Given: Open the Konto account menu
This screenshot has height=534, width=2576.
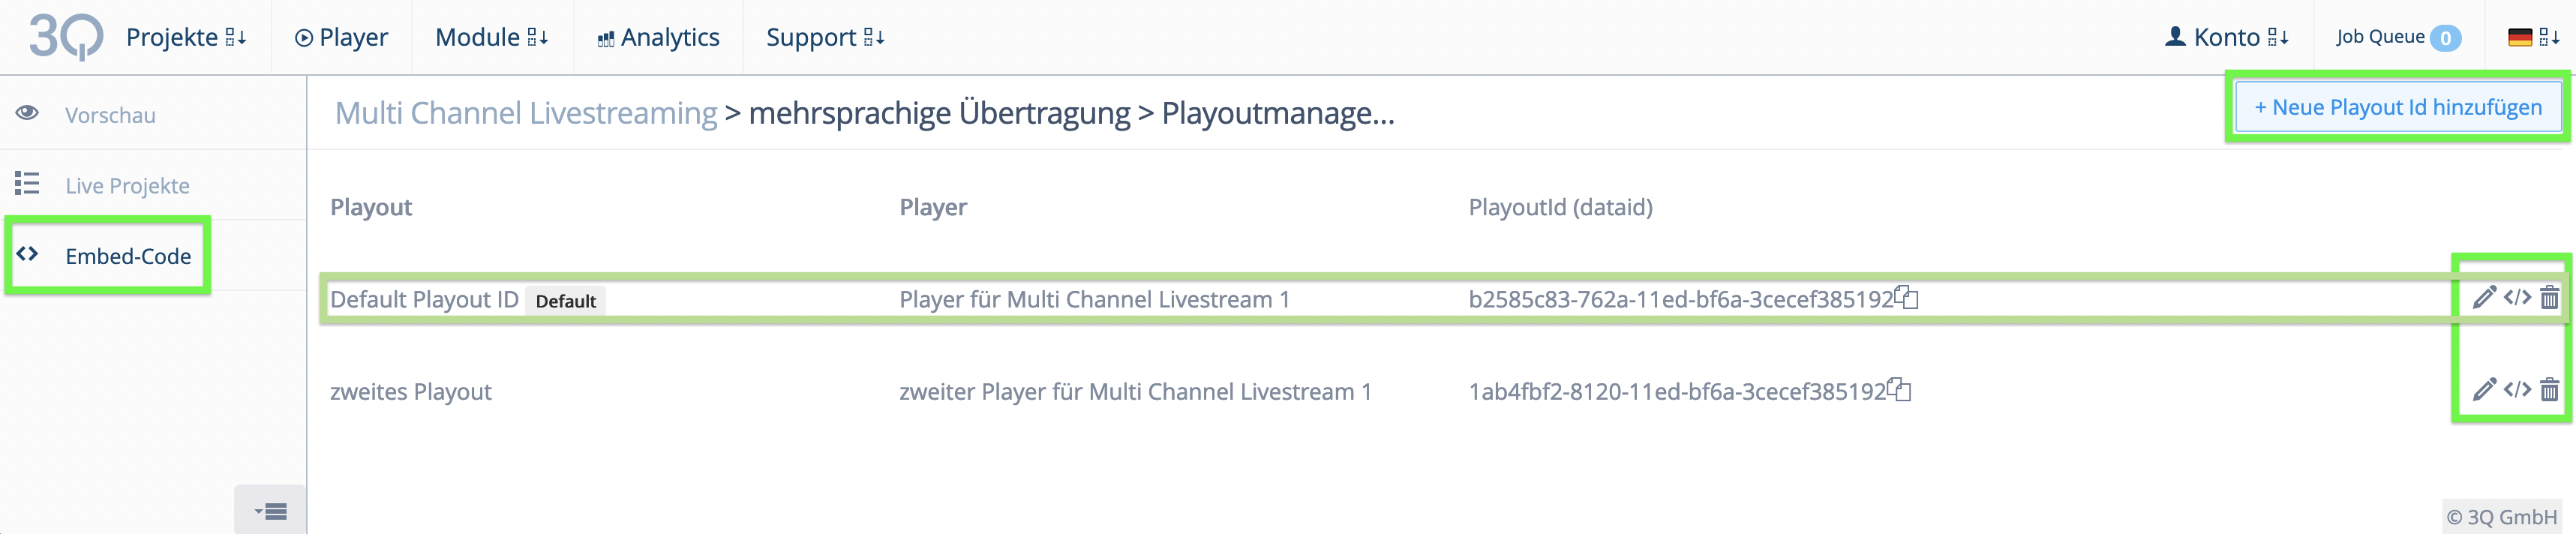Looking at the screenshot, I should point(2227,37).
